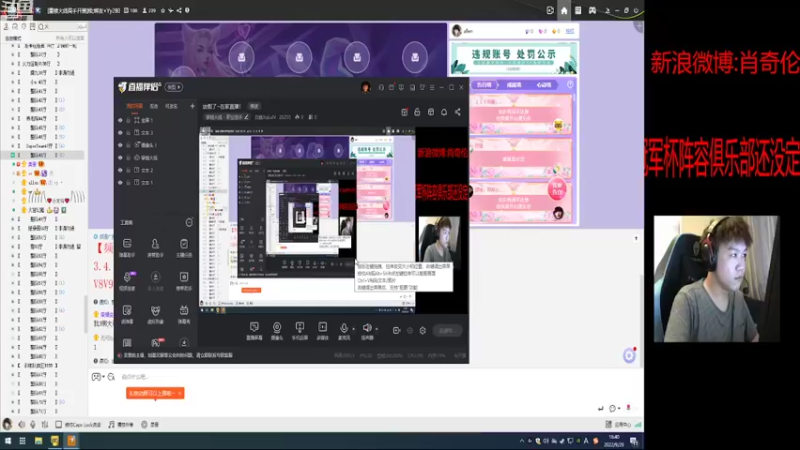Click the lock icon in streaming app header toolbar
This screenshot has width=800, height=450.
point(417,112)
